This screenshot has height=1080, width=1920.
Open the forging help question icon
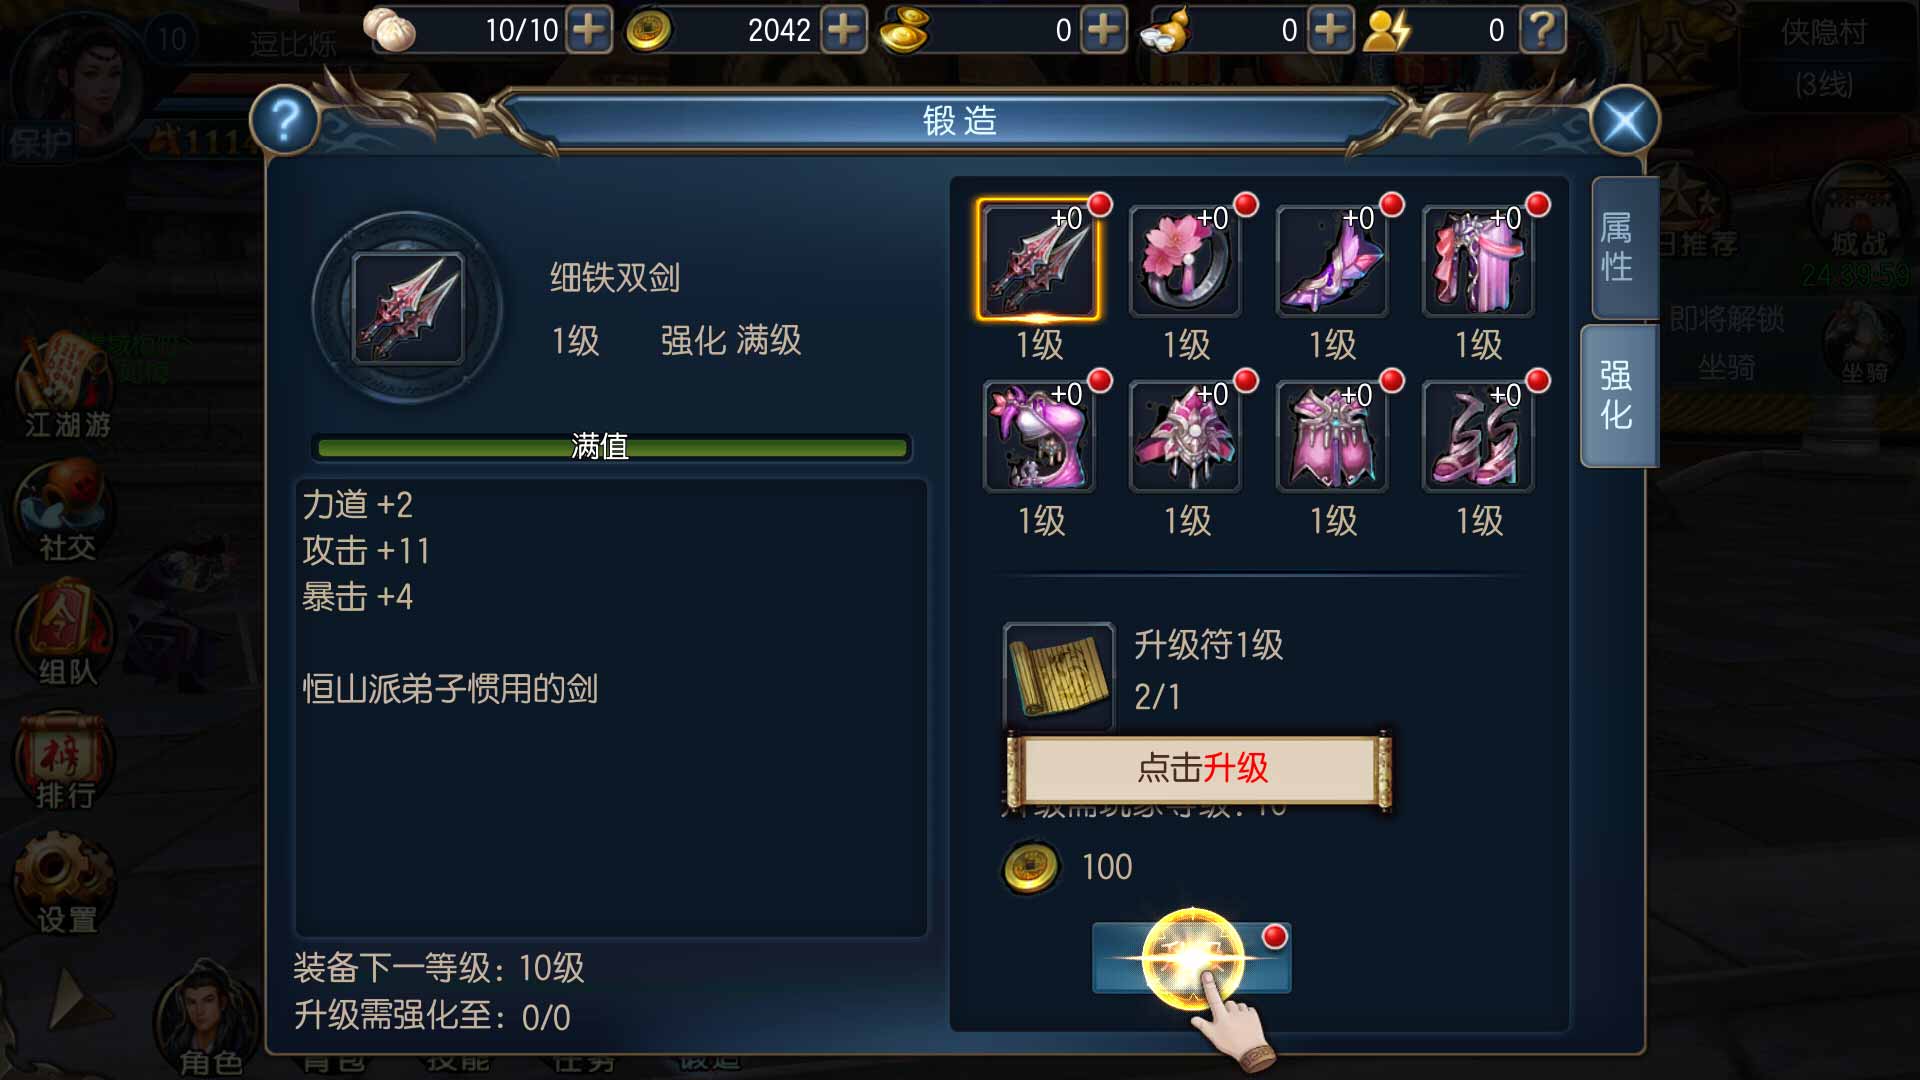[285, 121]
